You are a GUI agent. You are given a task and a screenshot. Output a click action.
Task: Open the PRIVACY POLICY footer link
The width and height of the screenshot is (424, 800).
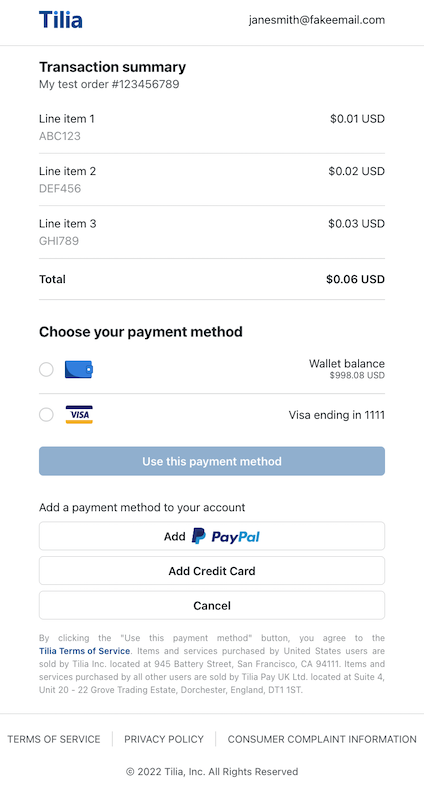164,739
